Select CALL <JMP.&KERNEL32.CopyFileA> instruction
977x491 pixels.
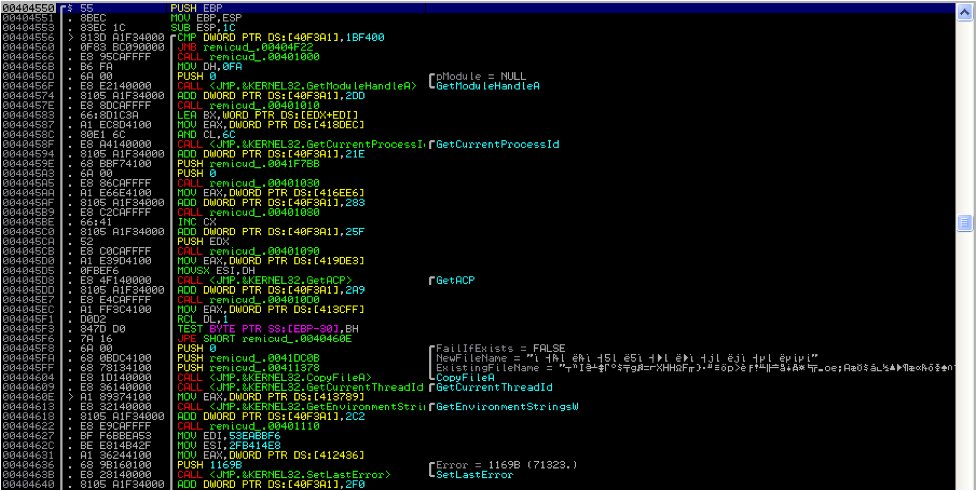pyautogui.click(x=274, y=378)
